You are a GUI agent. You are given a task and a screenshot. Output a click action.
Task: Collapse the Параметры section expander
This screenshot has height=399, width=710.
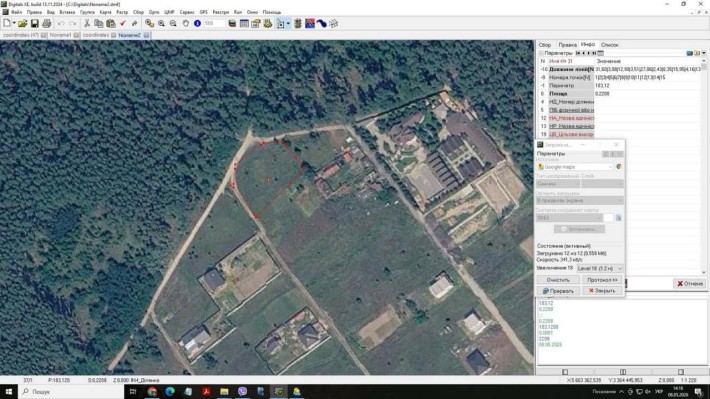pyautogui.click(x=541, y=53)
